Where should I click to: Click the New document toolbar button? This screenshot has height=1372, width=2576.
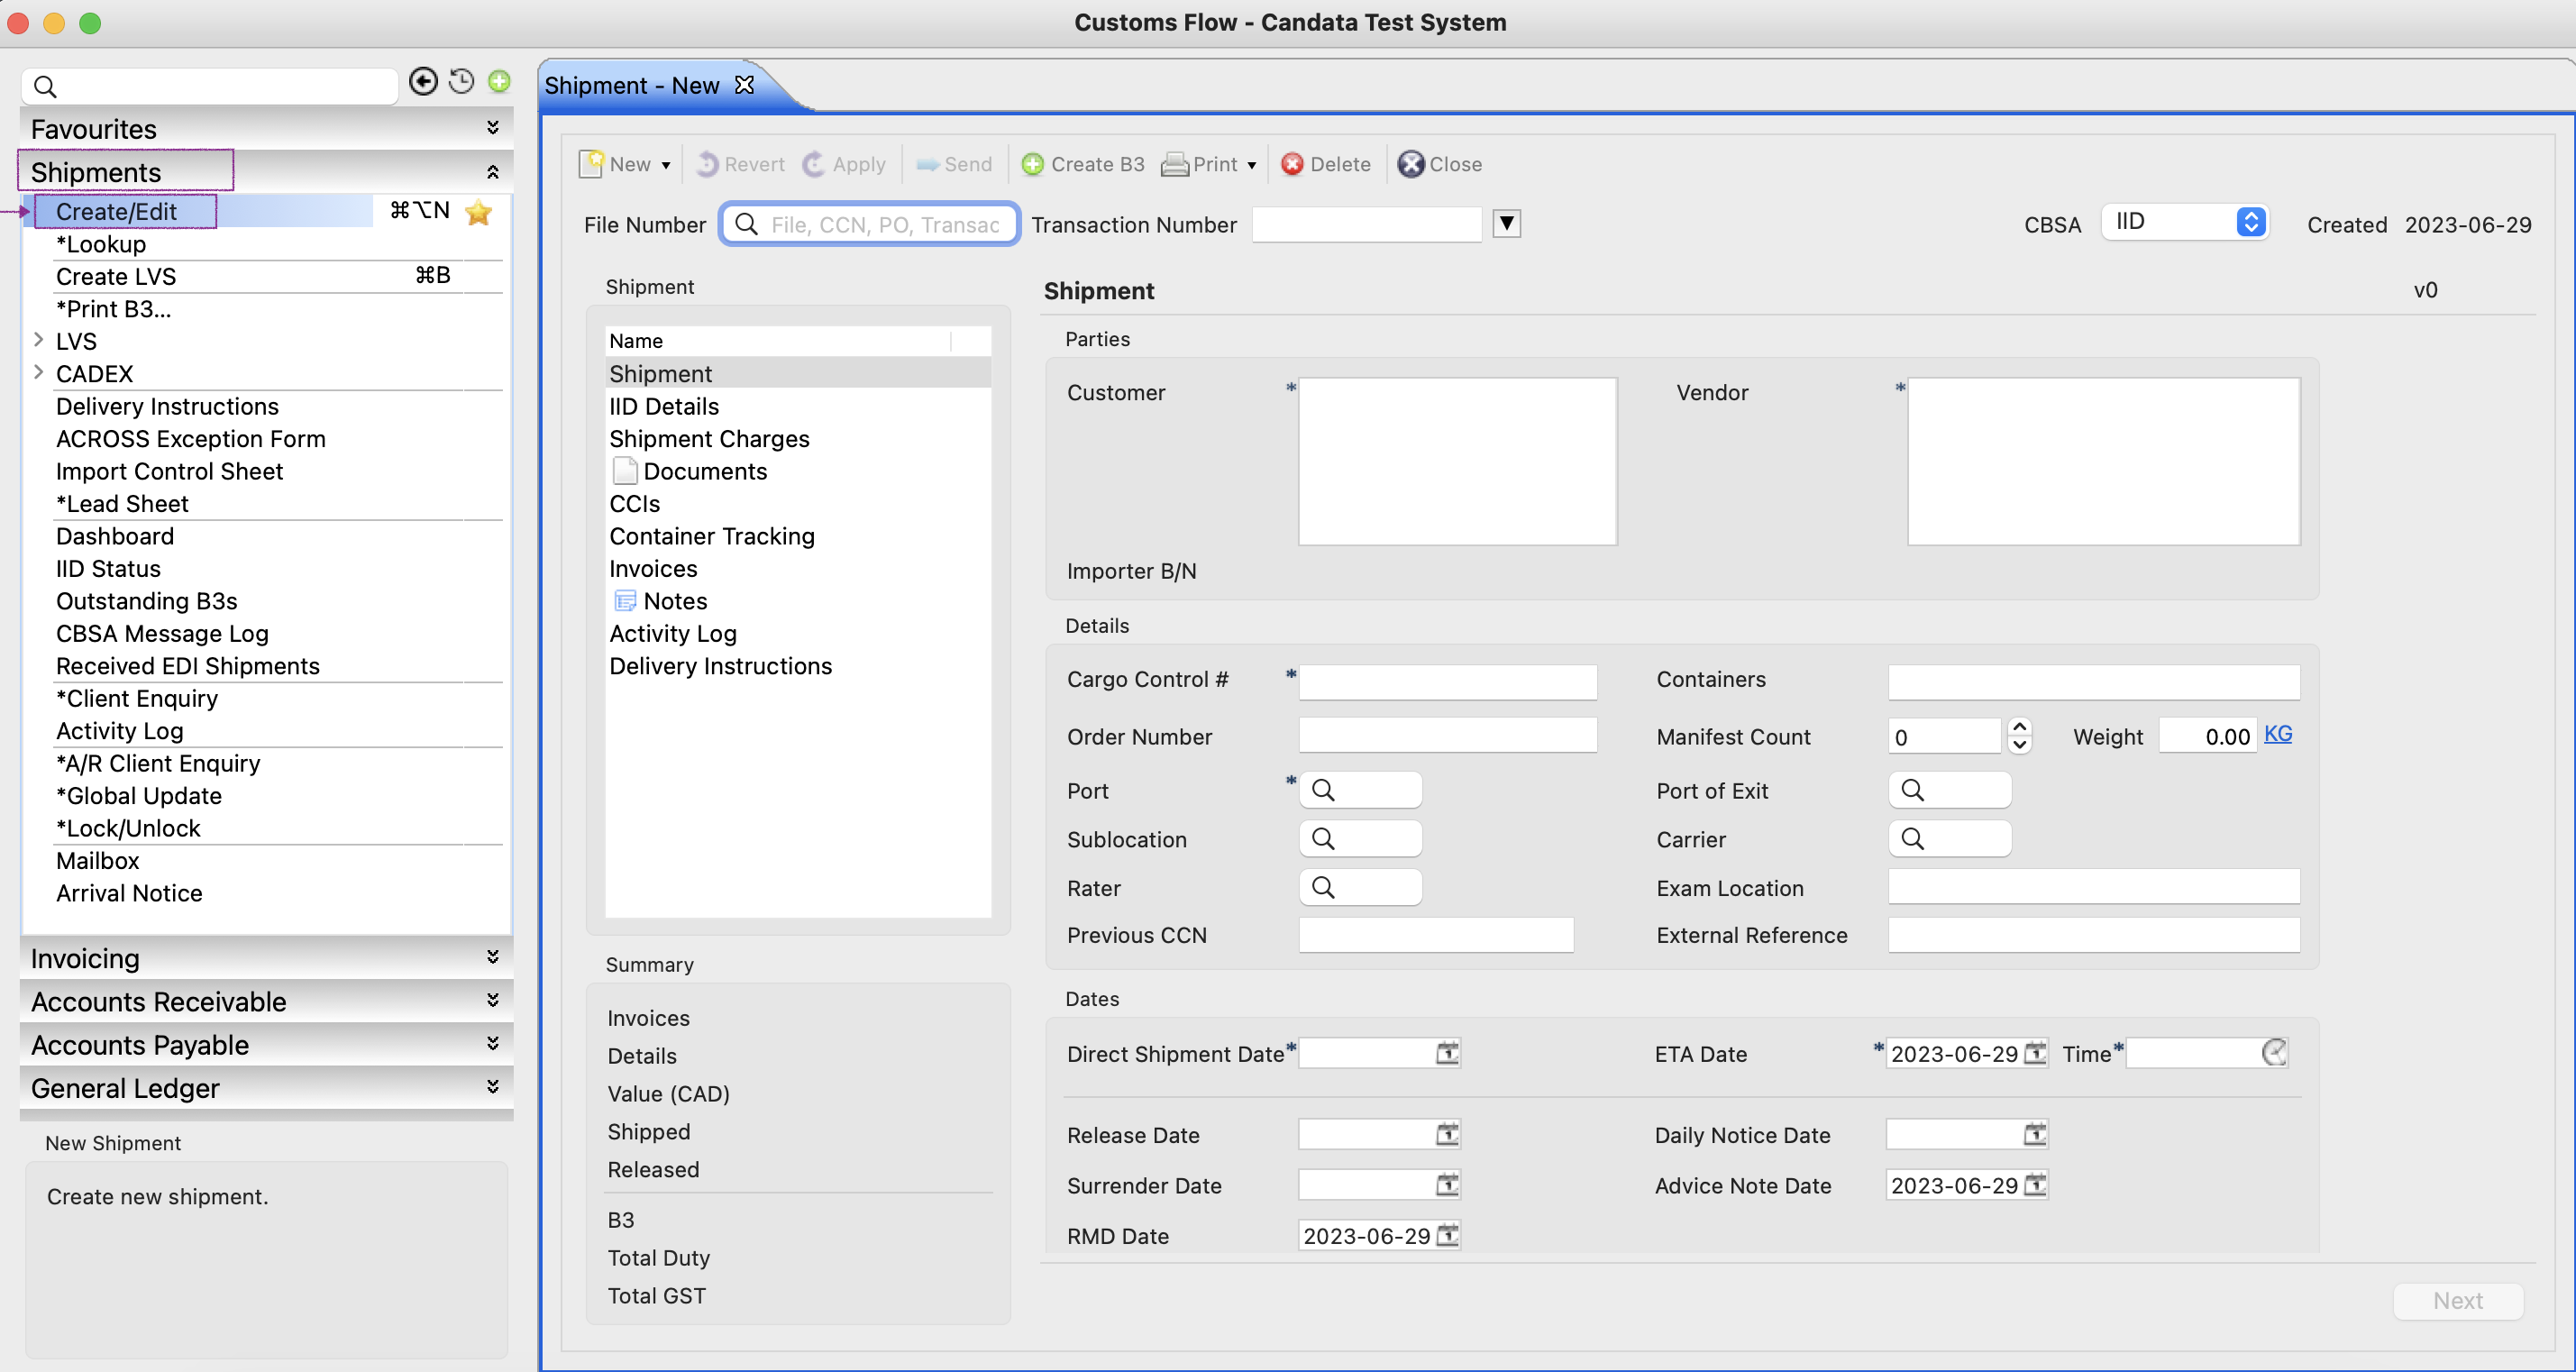[x=615, y=164]
